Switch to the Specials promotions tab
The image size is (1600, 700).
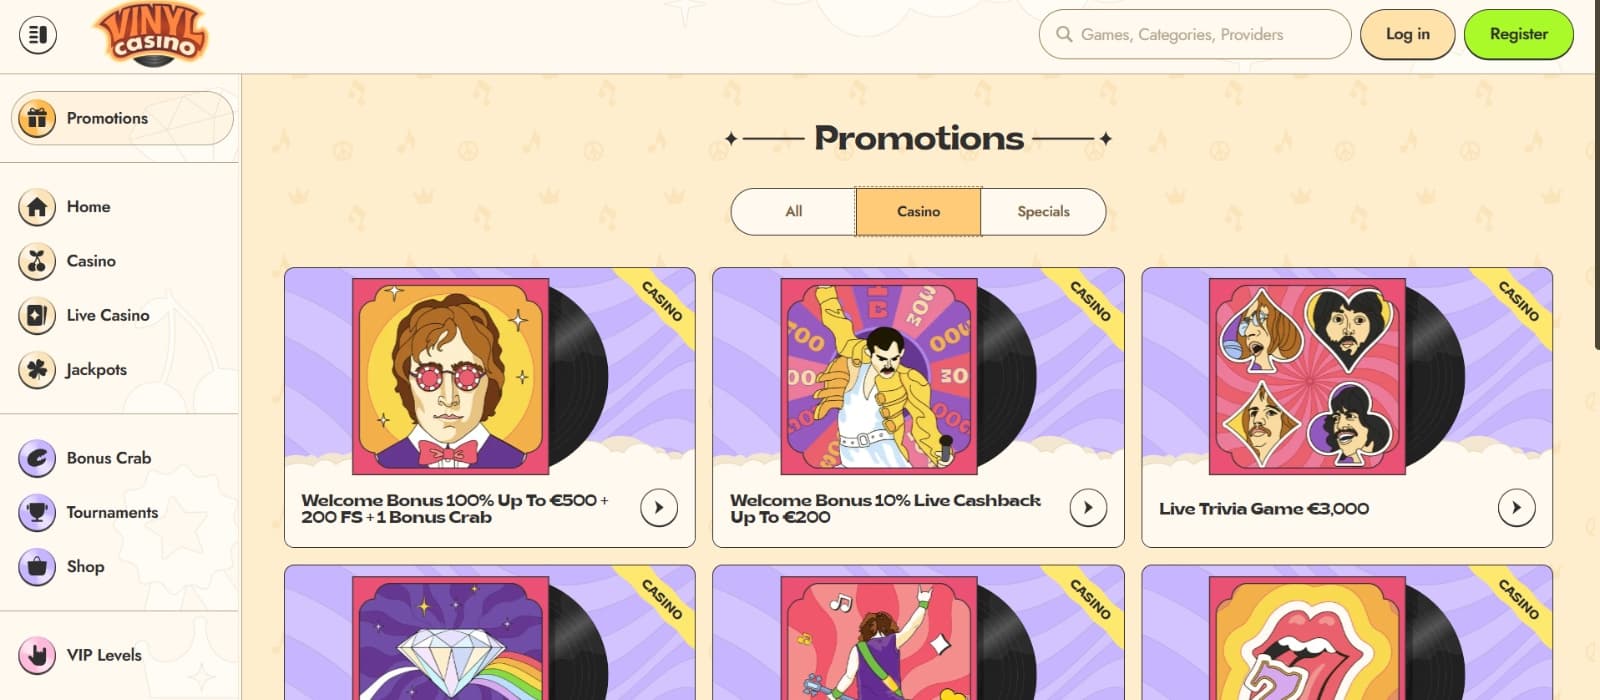click(1043, 212)
